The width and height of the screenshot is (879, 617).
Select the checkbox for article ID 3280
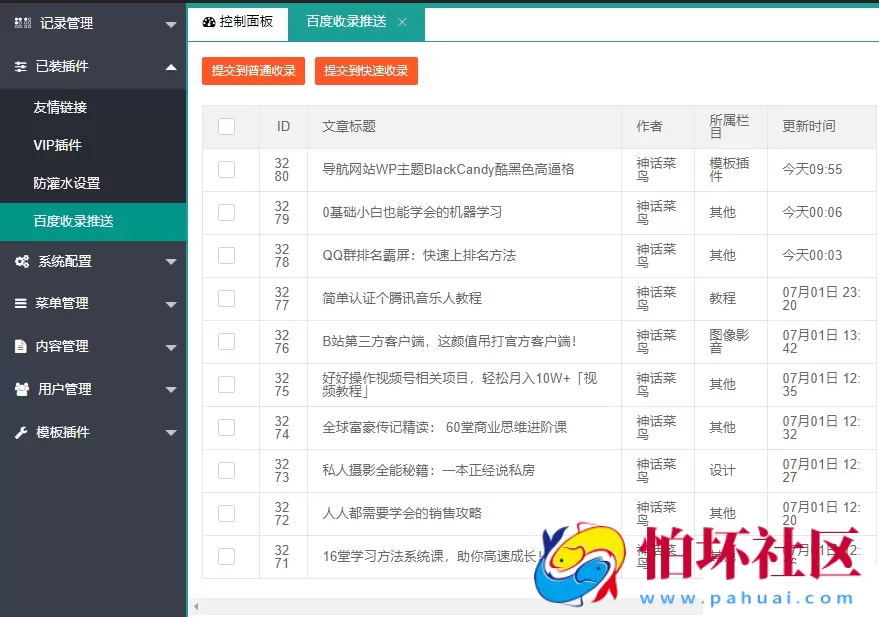pyautogui.click(x=228, y=169)
